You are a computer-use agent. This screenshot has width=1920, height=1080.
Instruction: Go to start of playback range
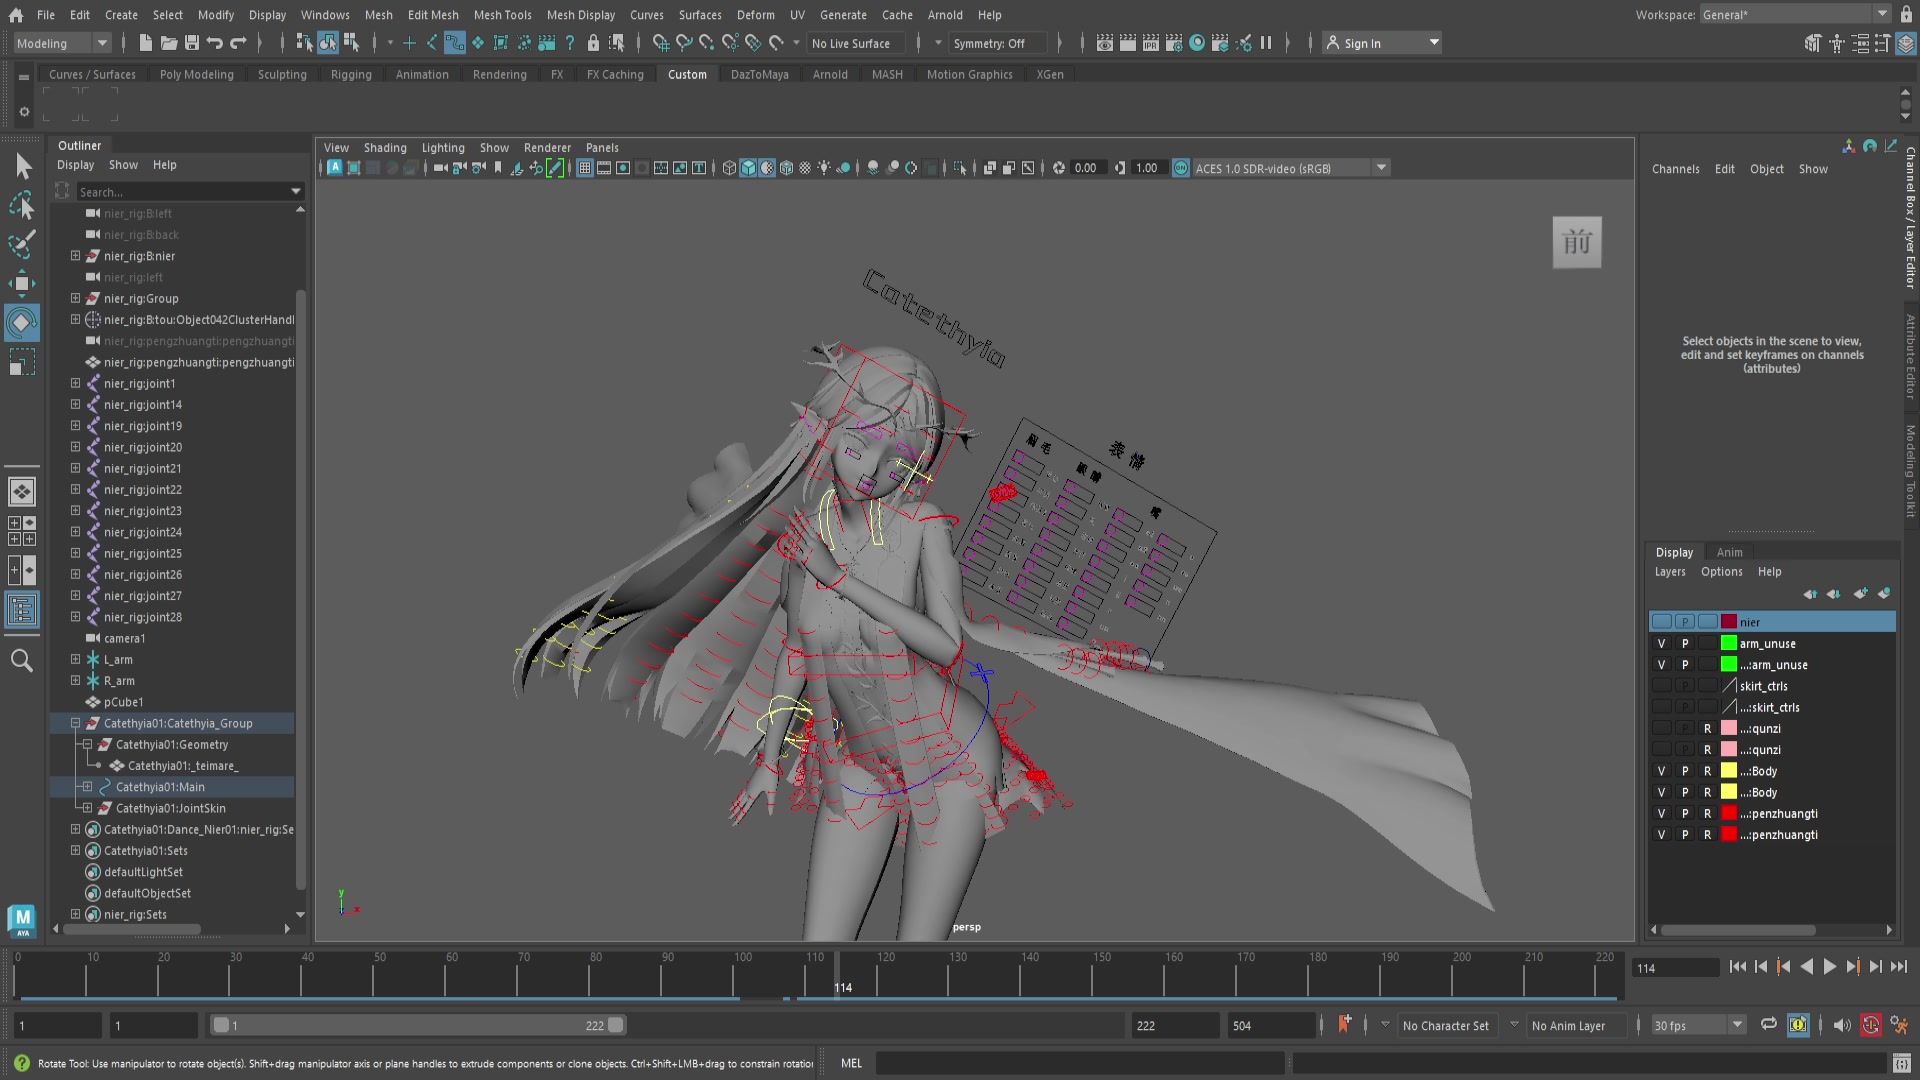coord(1737,967)
